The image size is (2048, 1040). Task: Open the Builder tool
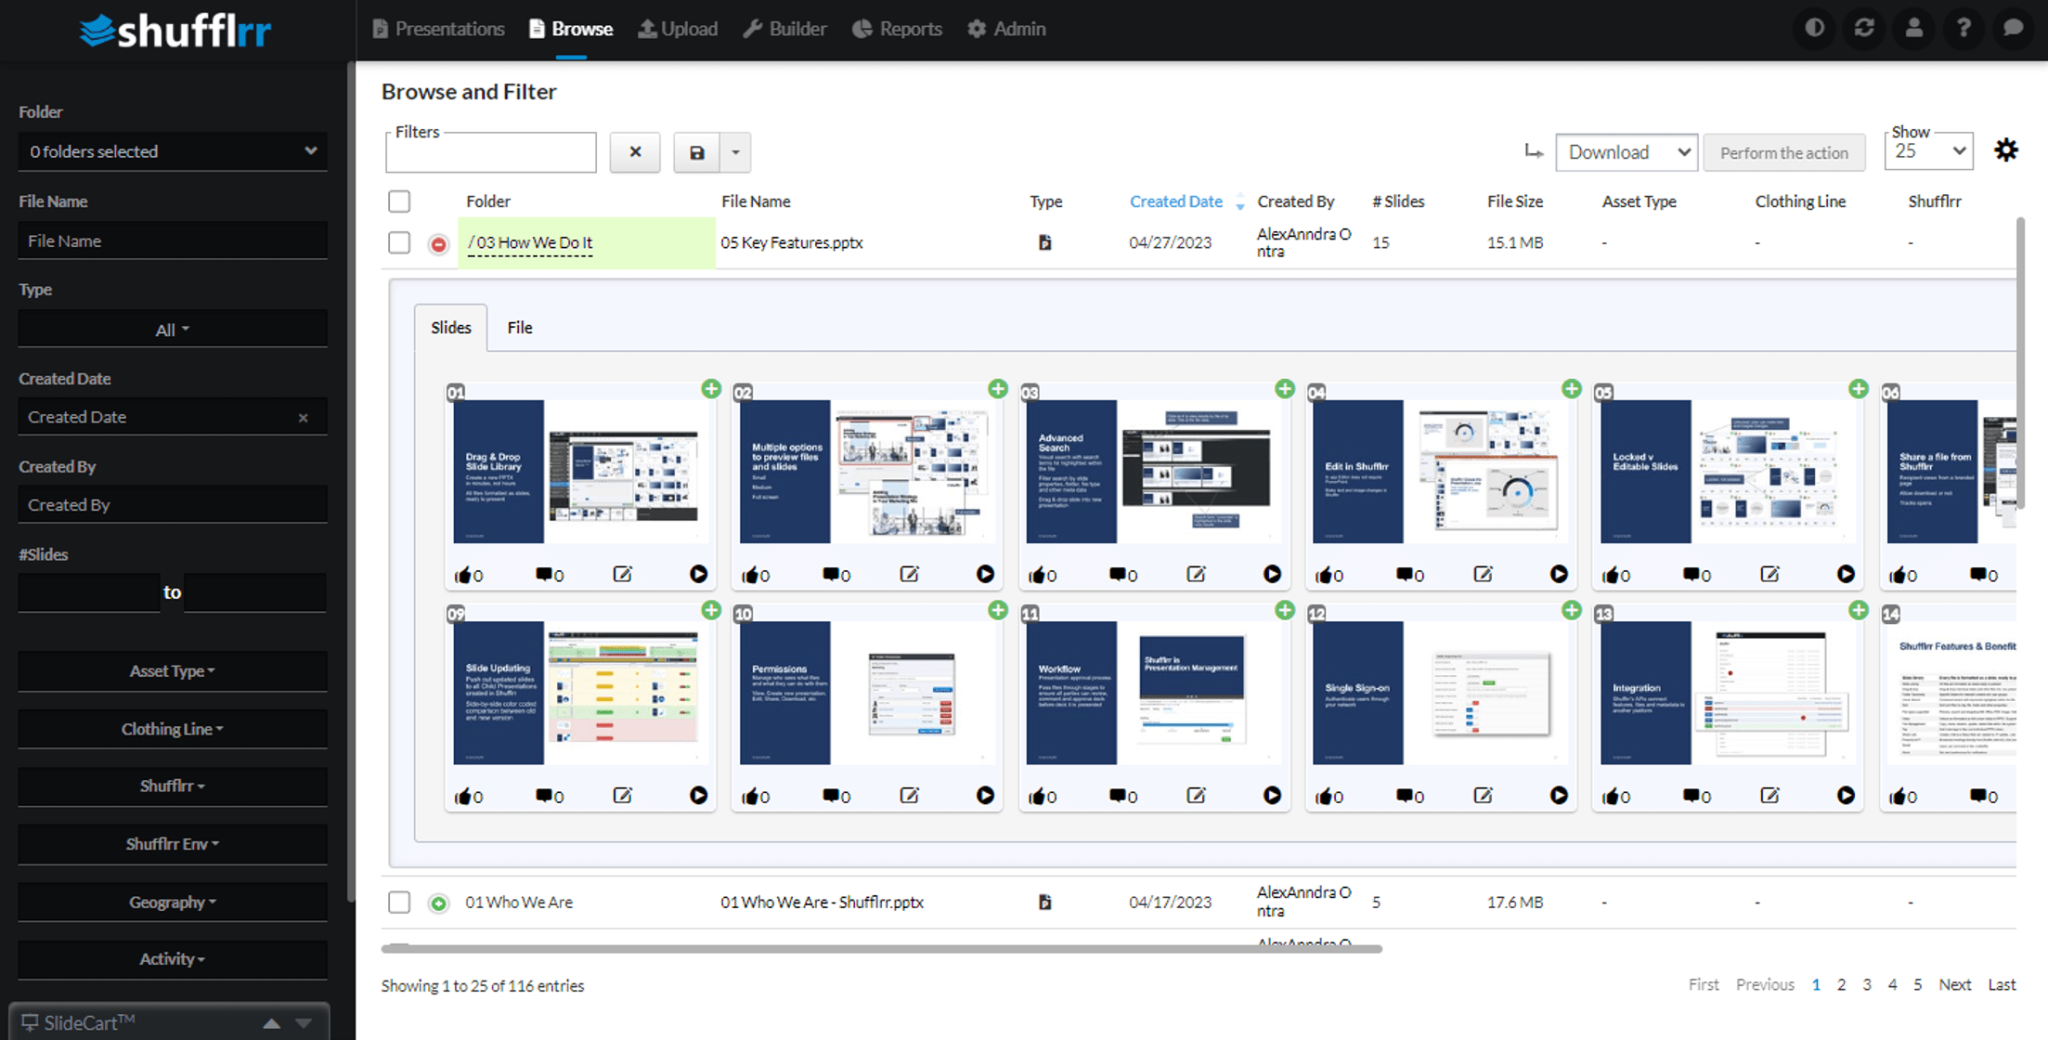(785, 29)
